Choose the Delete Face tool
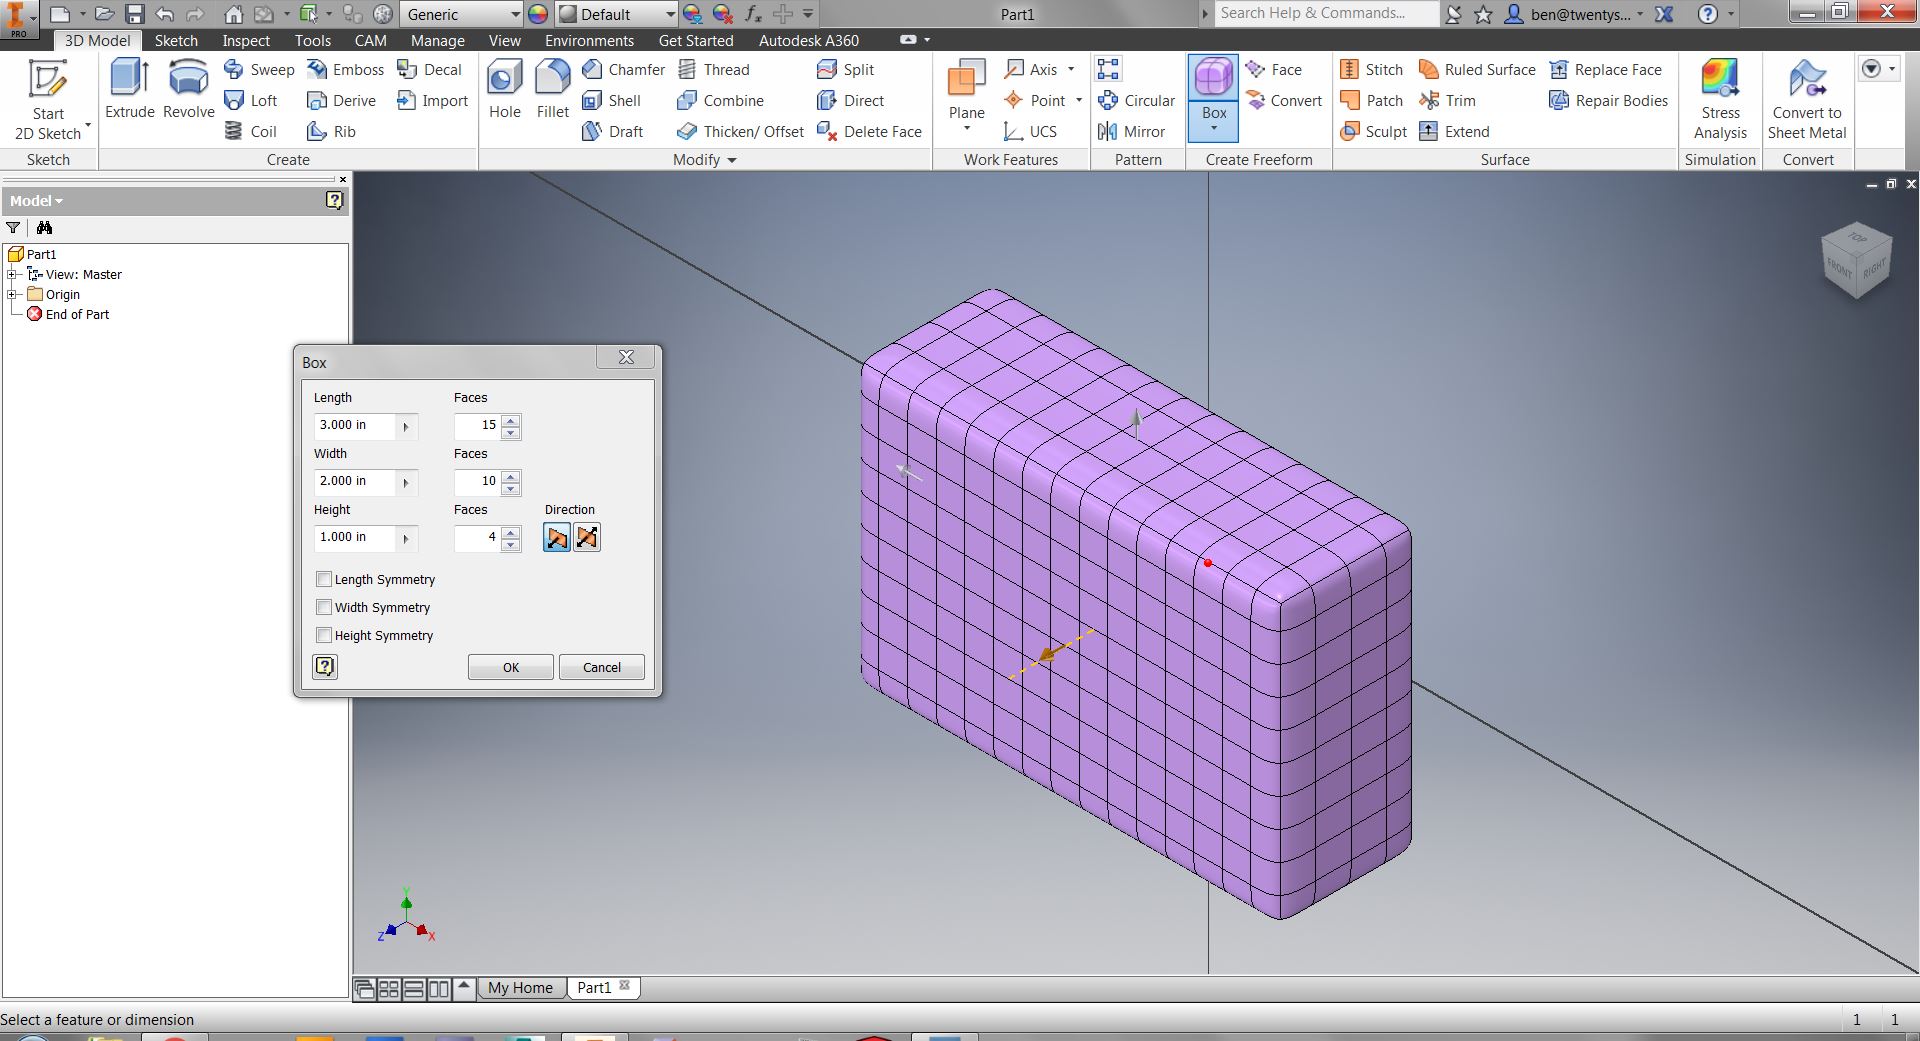The width and height of the screenshot is (1920, 1041). pos(869,131)
